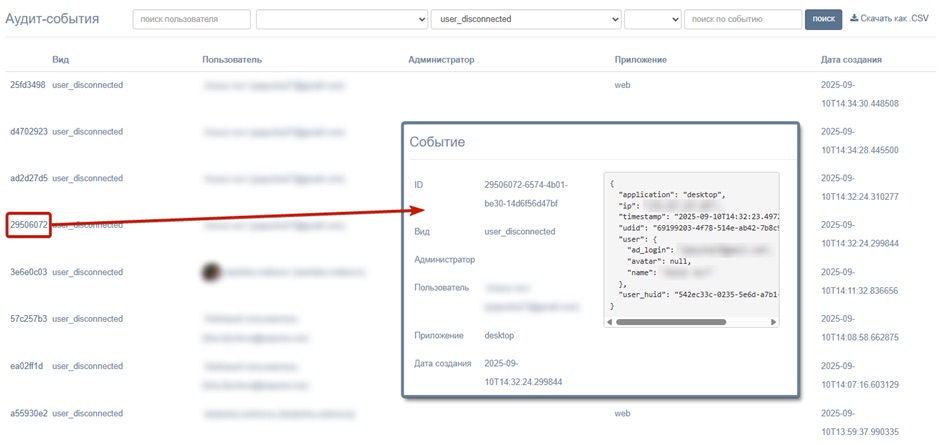941x445 pixels.
Task: Click the 'поиск по событию' search field
Action: coord(742,19)
